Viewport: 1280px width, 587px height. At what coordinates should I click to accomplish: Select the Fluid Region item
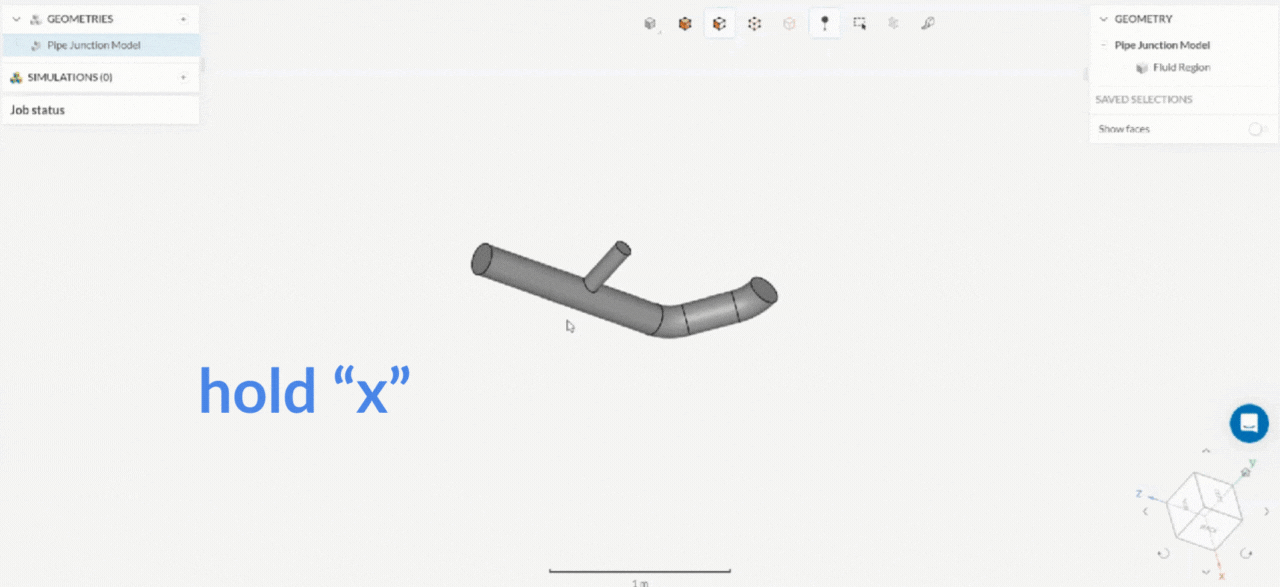click(x=1180, y=68)
